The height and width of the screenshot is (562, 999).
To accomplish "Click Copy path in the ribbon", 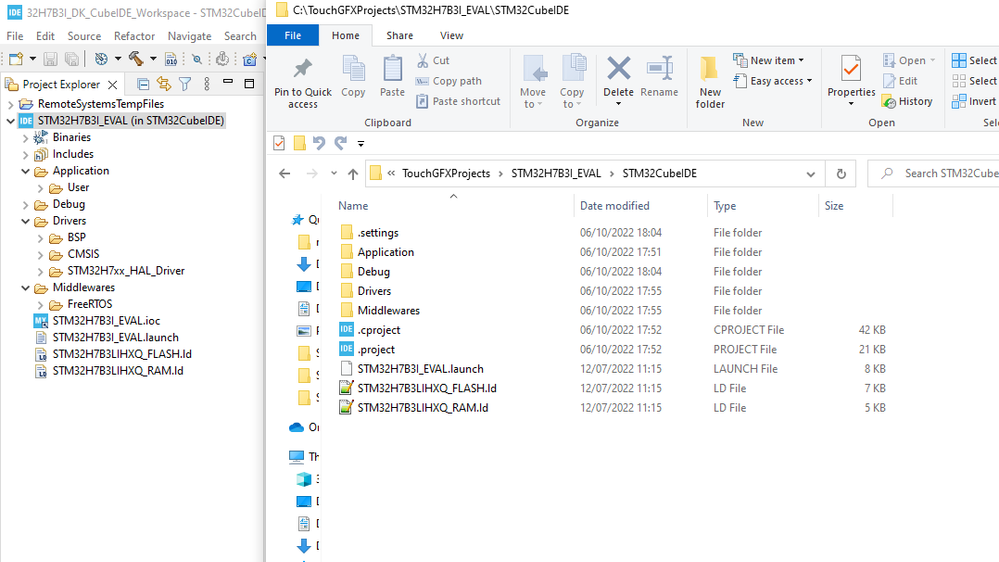I will tap(449, 81).
